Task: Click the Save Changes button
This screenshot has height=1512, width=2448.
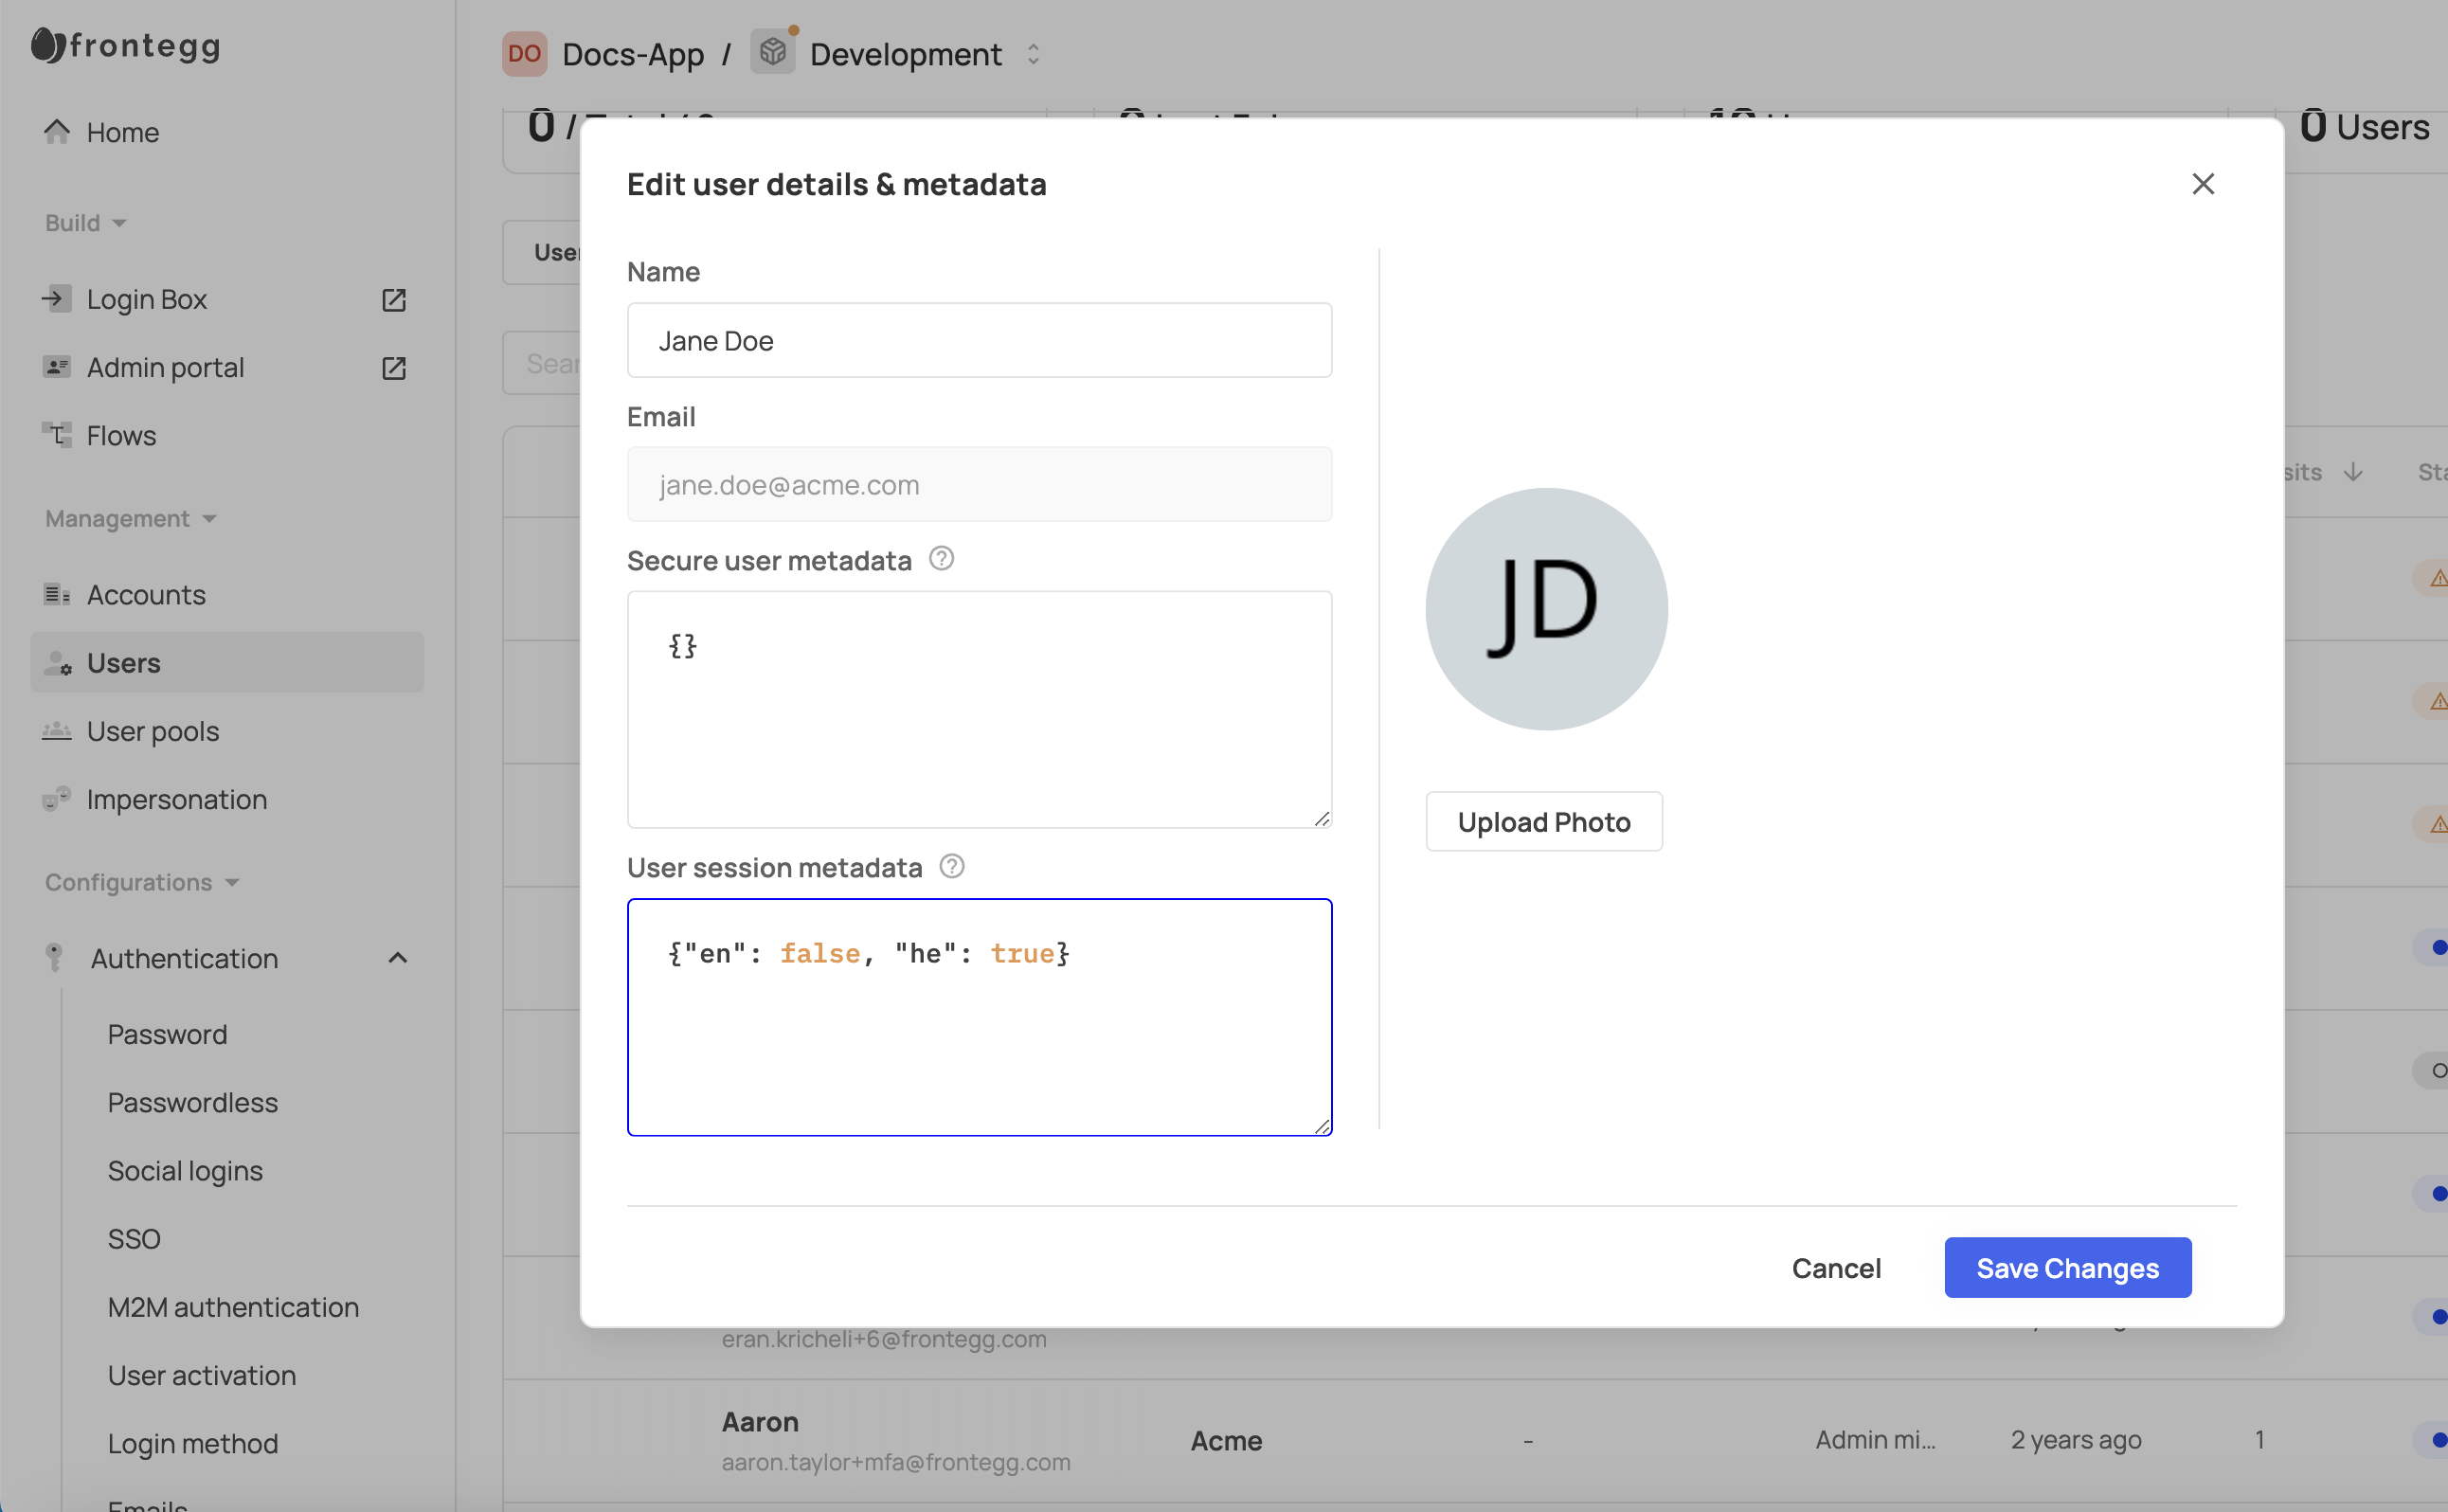Action: (2067, 1268)
